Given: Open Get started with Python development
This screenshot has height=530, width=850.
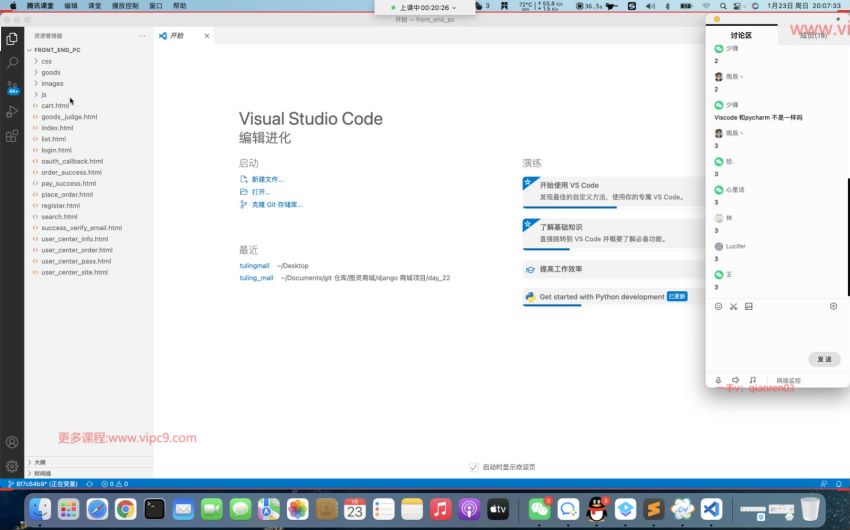Looking at the screenshot, I should point(614,297).
